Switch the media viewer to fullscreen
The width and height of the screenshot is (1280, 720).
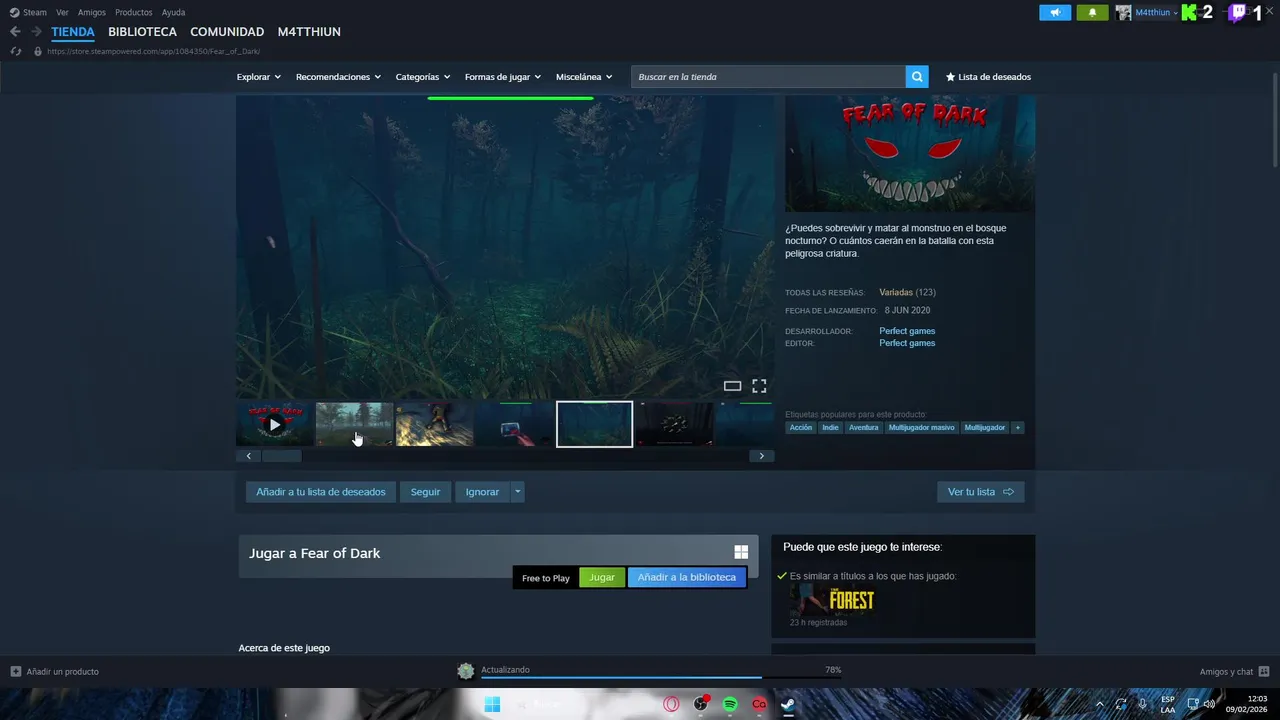tap(759, 386)
